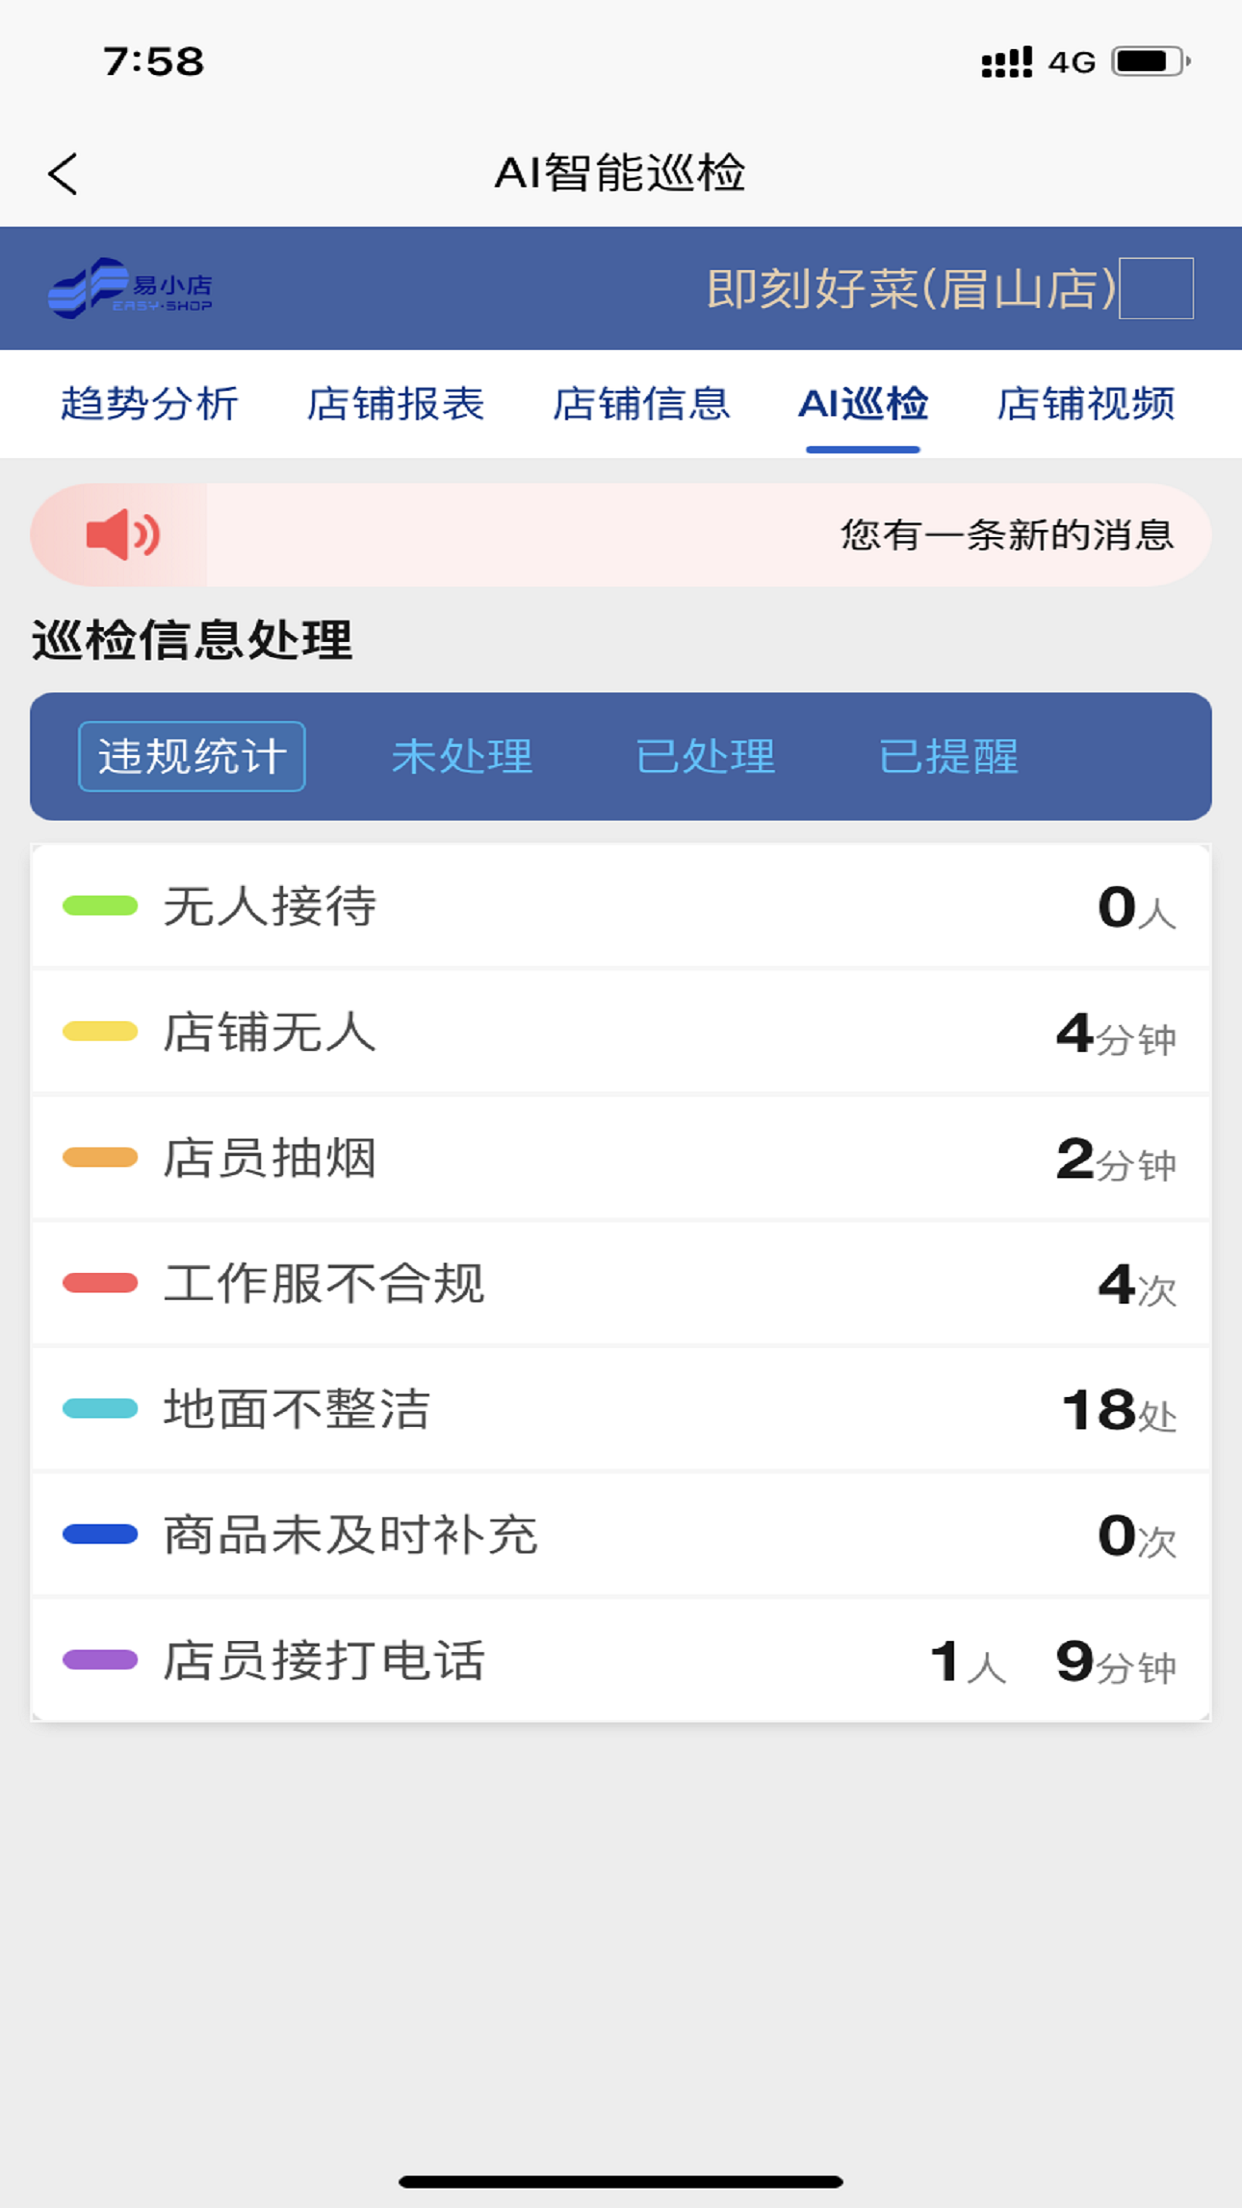Image resolution: width=1242 pixels, height=2208 pixels.
Task: Select the 已处理 filter
Action: tap(706, 756)
